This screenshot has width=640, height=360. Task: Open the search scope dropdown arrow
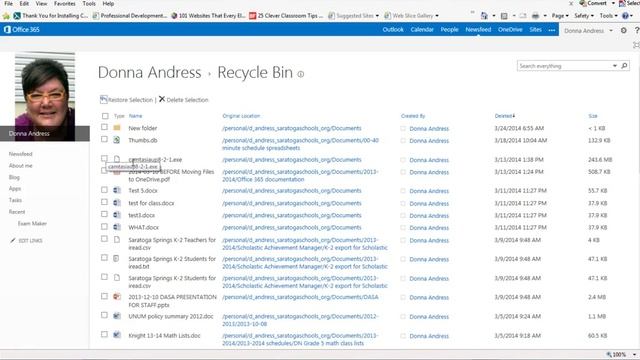pos(614,66)
